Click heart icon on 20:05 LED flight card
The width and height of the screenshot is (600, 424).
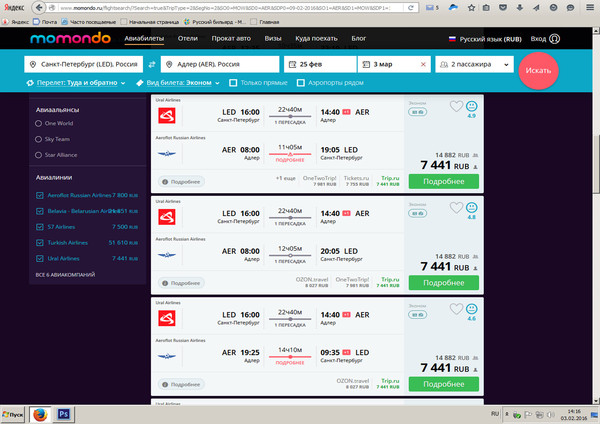click(456, 207)
